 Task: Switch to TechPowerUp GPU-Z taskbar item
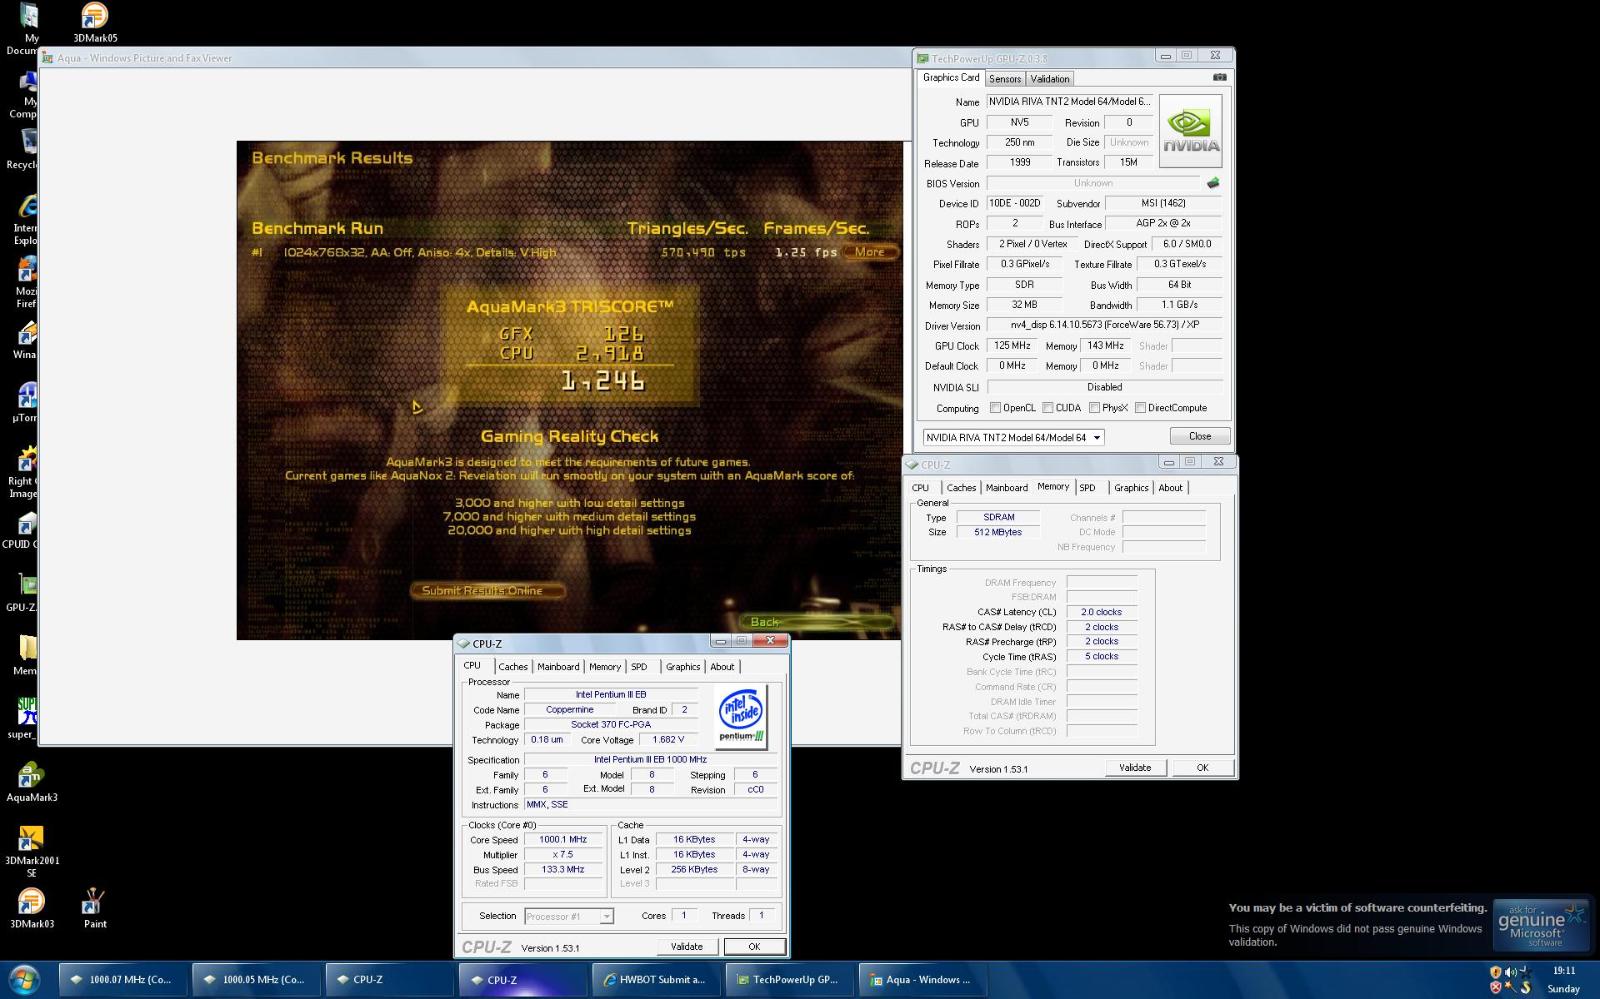[789, 979]
